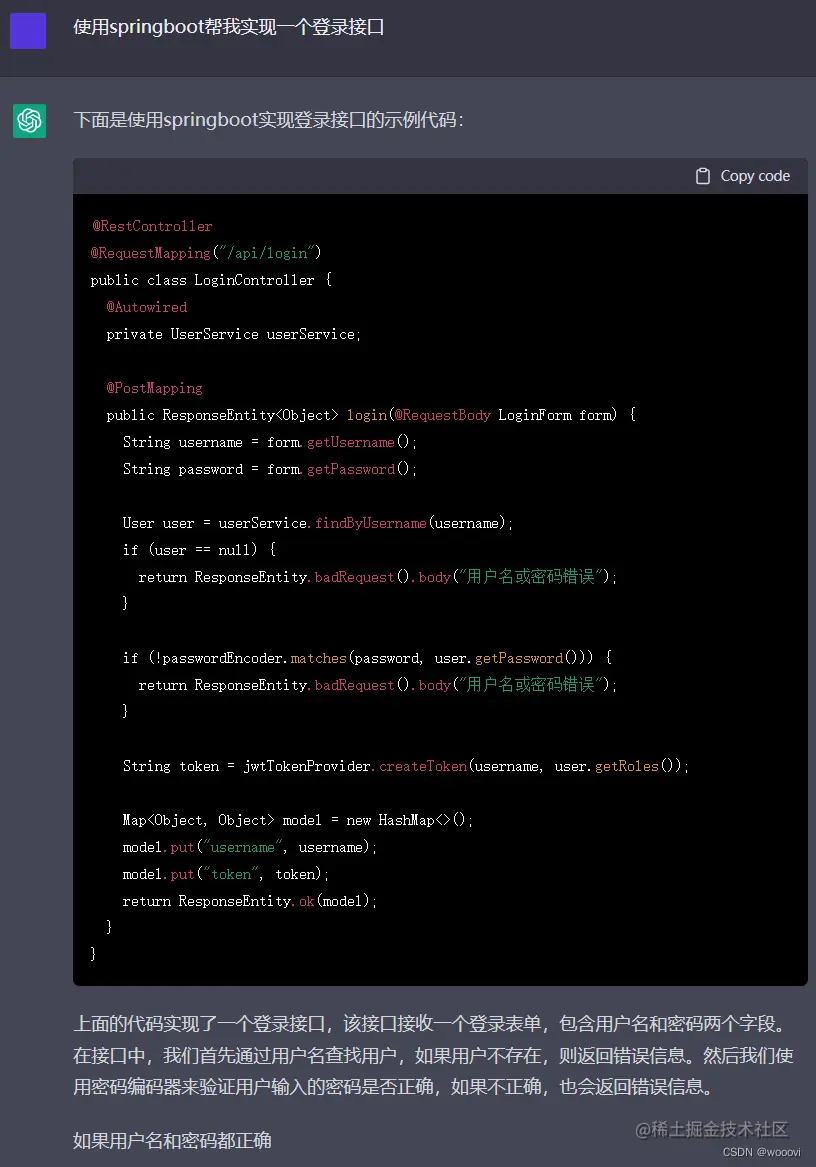Click the model.put("username") line
The width and height of the screenshot is (816, 1167).
pyautogui.click(x=250, y=847)
